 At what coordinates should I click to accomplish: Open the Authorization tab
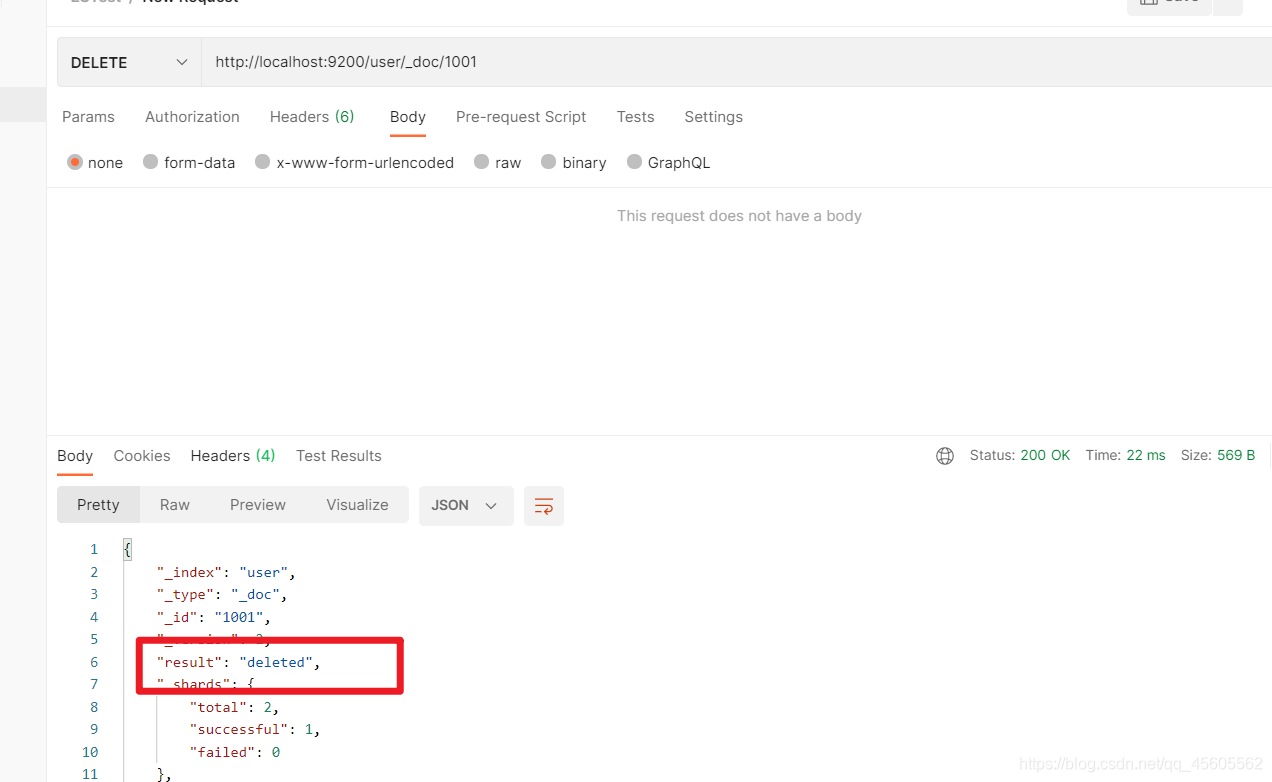[x=192, y=117]
